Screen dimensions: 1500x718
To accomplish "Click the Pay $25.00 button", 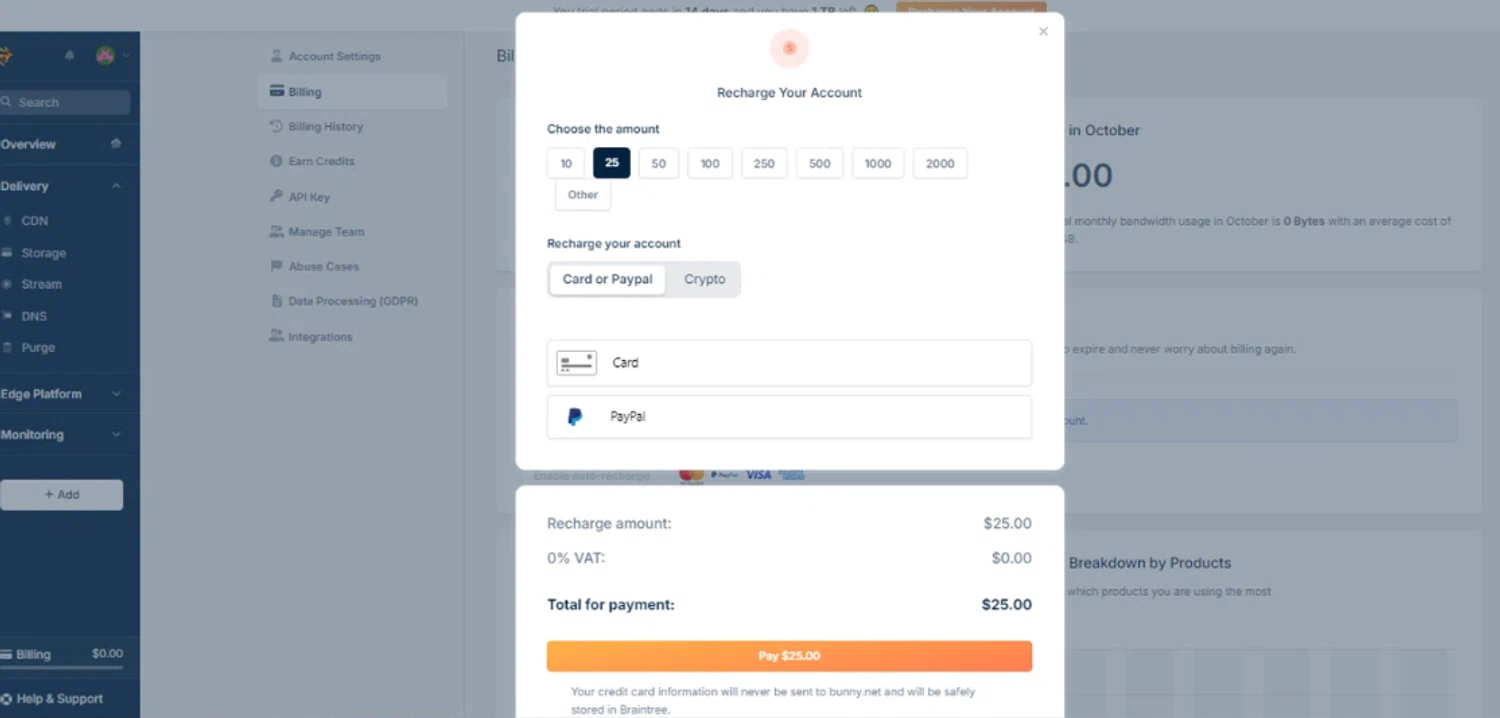I will (x=789, y=656).
